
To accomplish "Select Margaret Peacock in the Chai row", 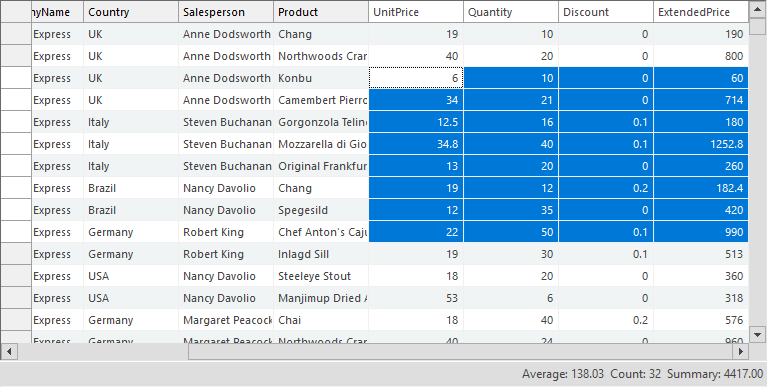I will coord(226,320).
